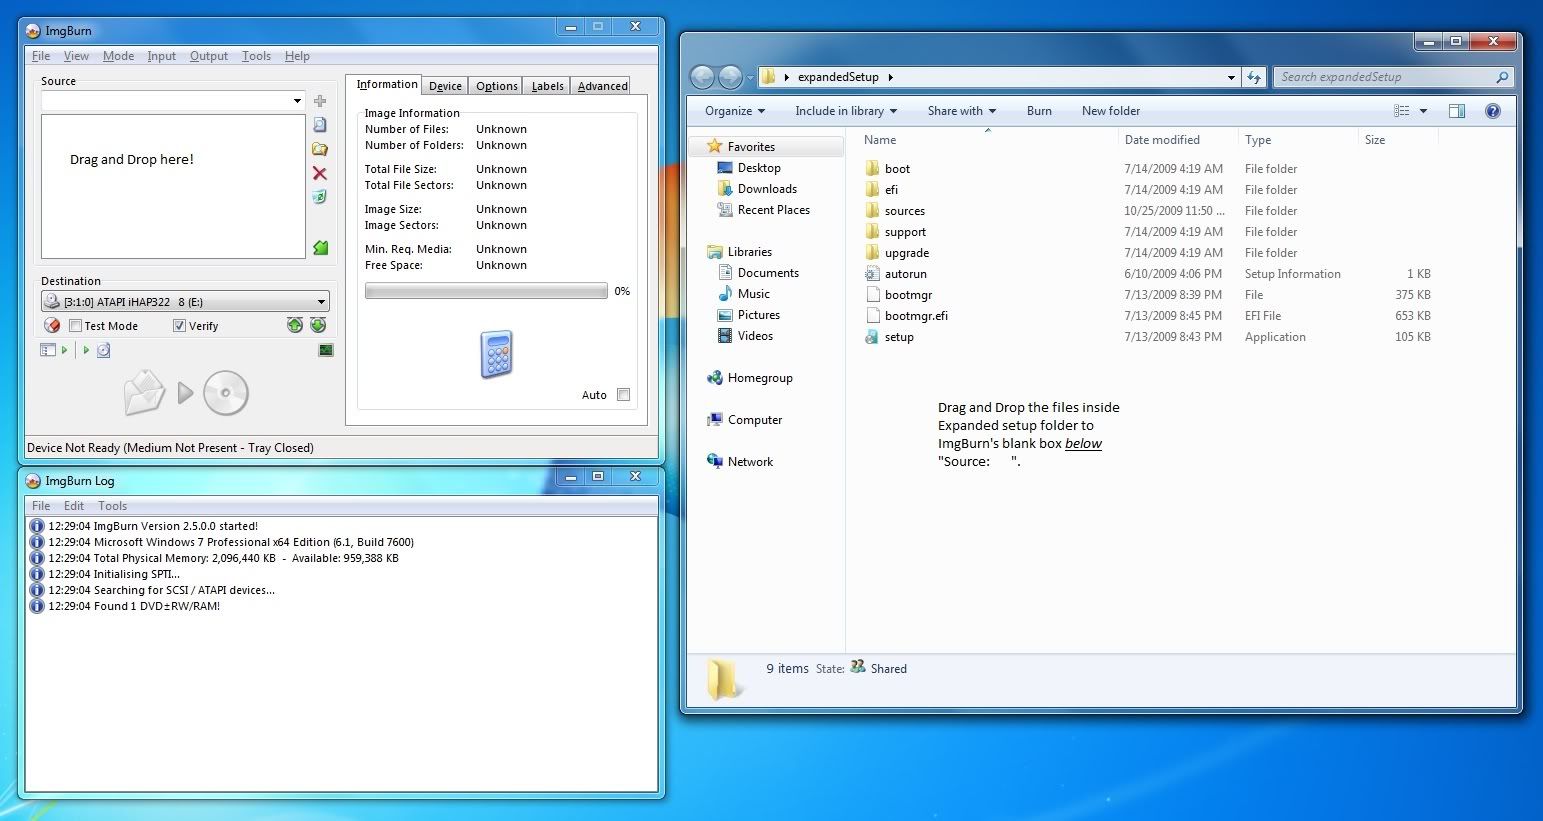Open the Destination drive dropdown

321,302
